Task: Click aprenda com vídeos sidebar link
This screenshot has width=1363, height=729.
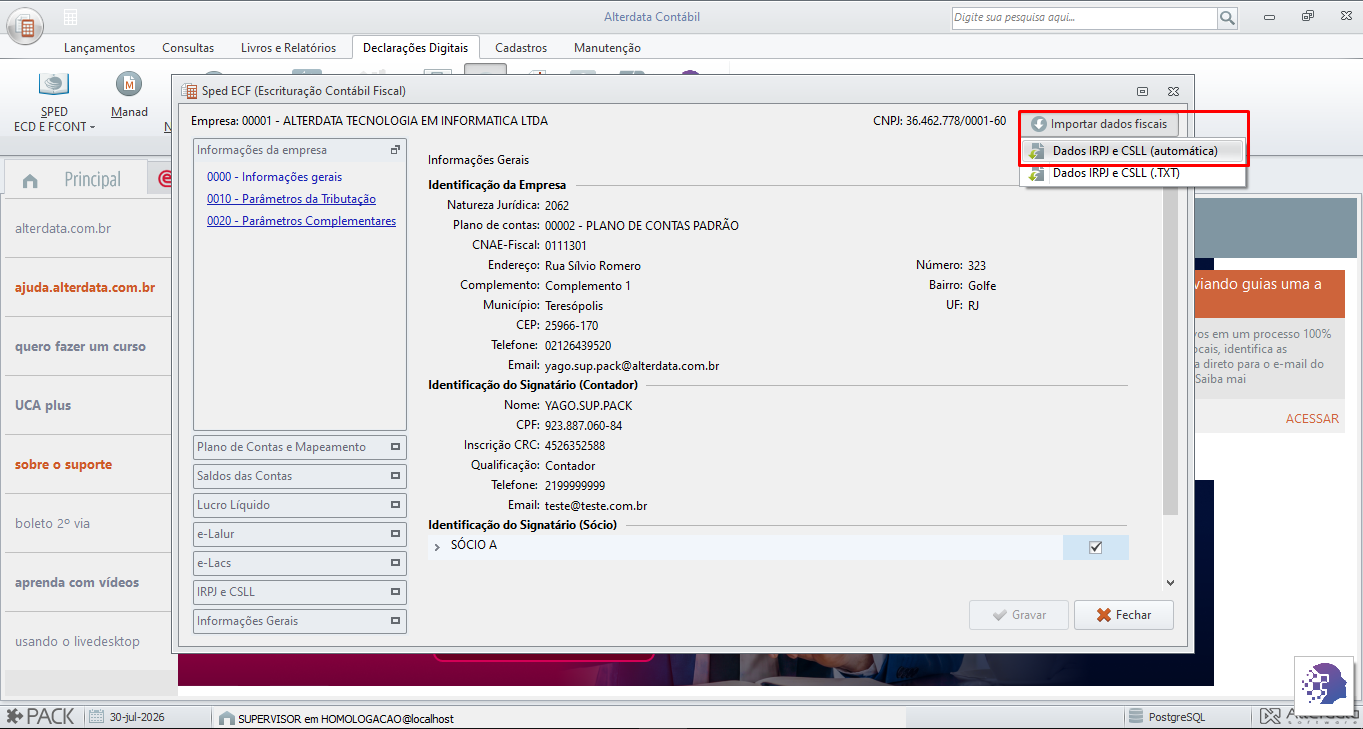Action: pos(77,583)
